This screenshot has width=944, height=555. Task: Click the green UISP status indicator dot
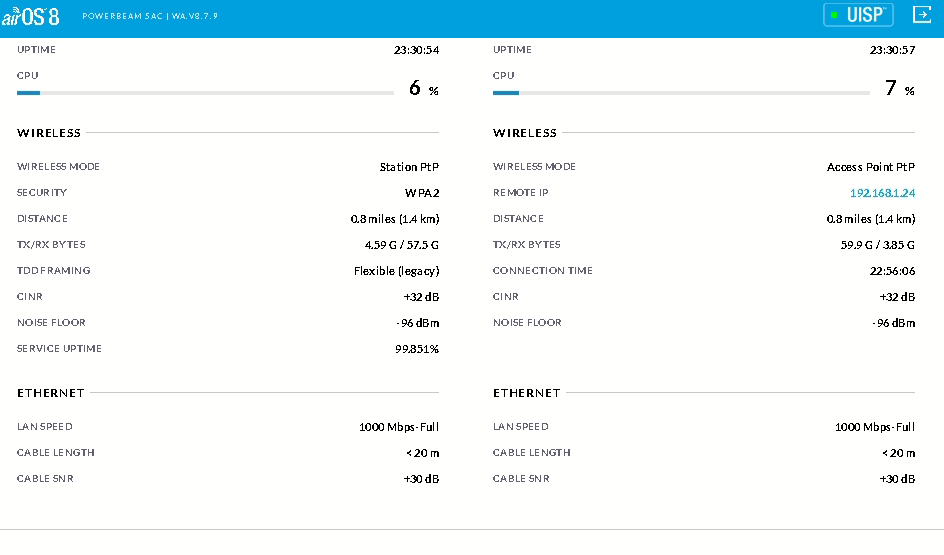(834, 15)
